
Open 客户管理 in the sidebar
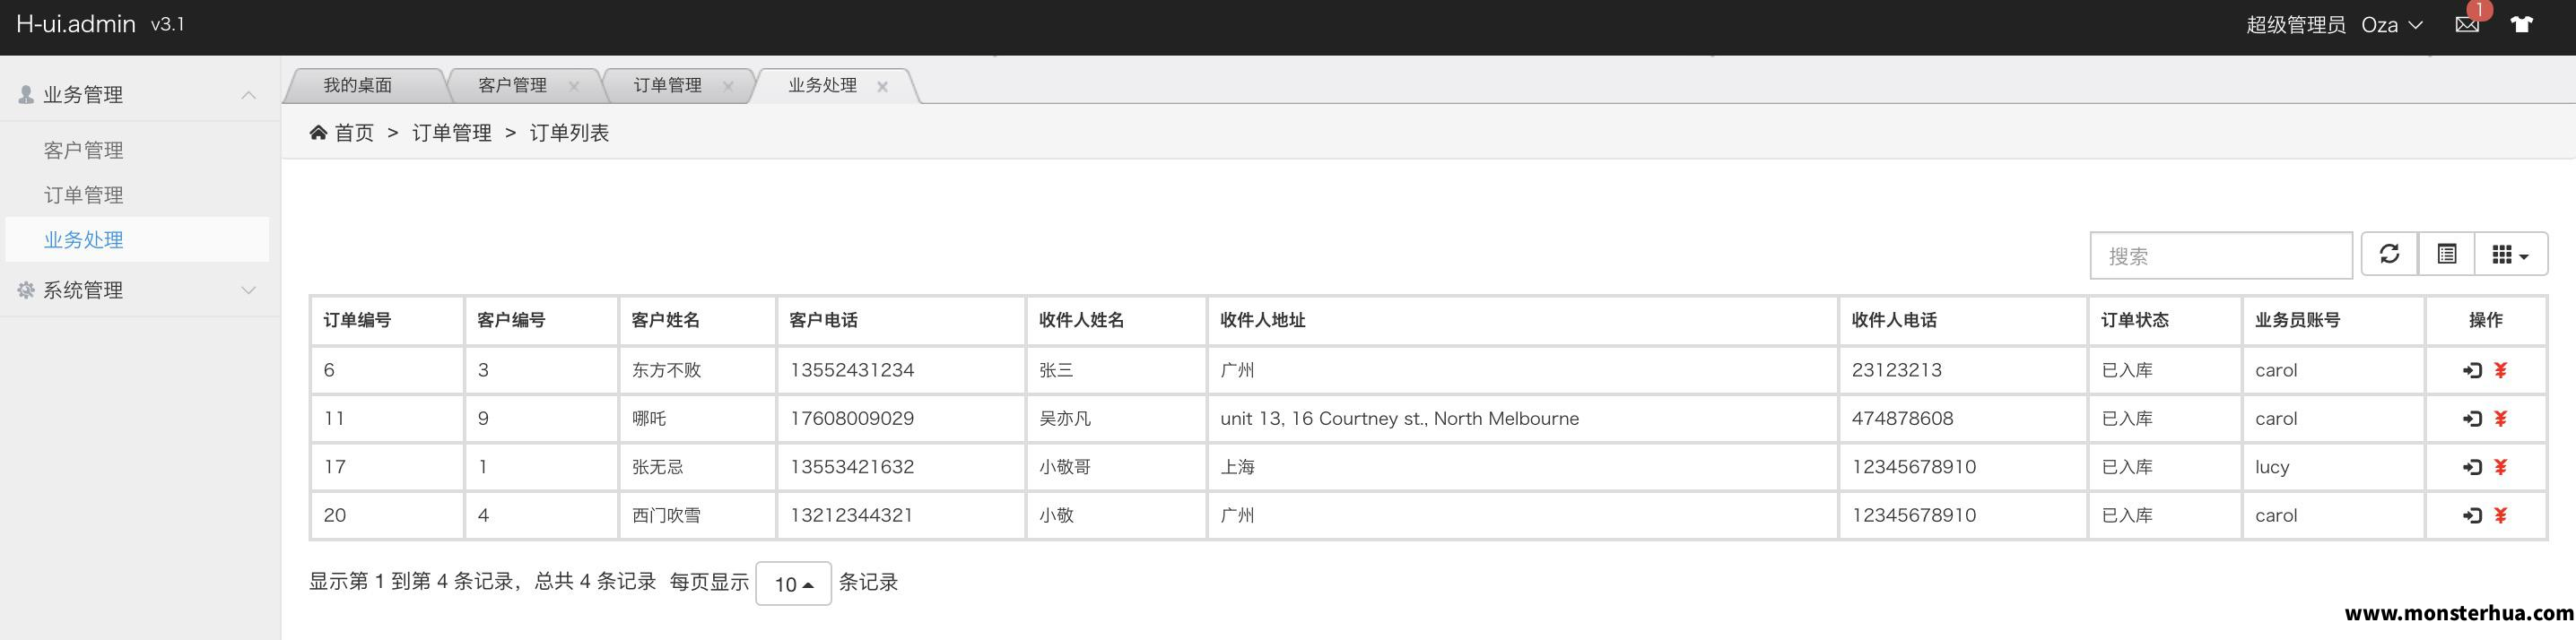point(84,150)
